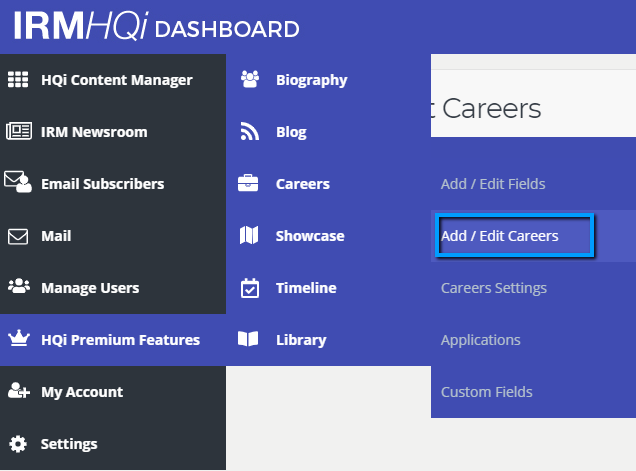636x471 pixels.
Task: Open Careers Settings link
Action: click(494, 288)
